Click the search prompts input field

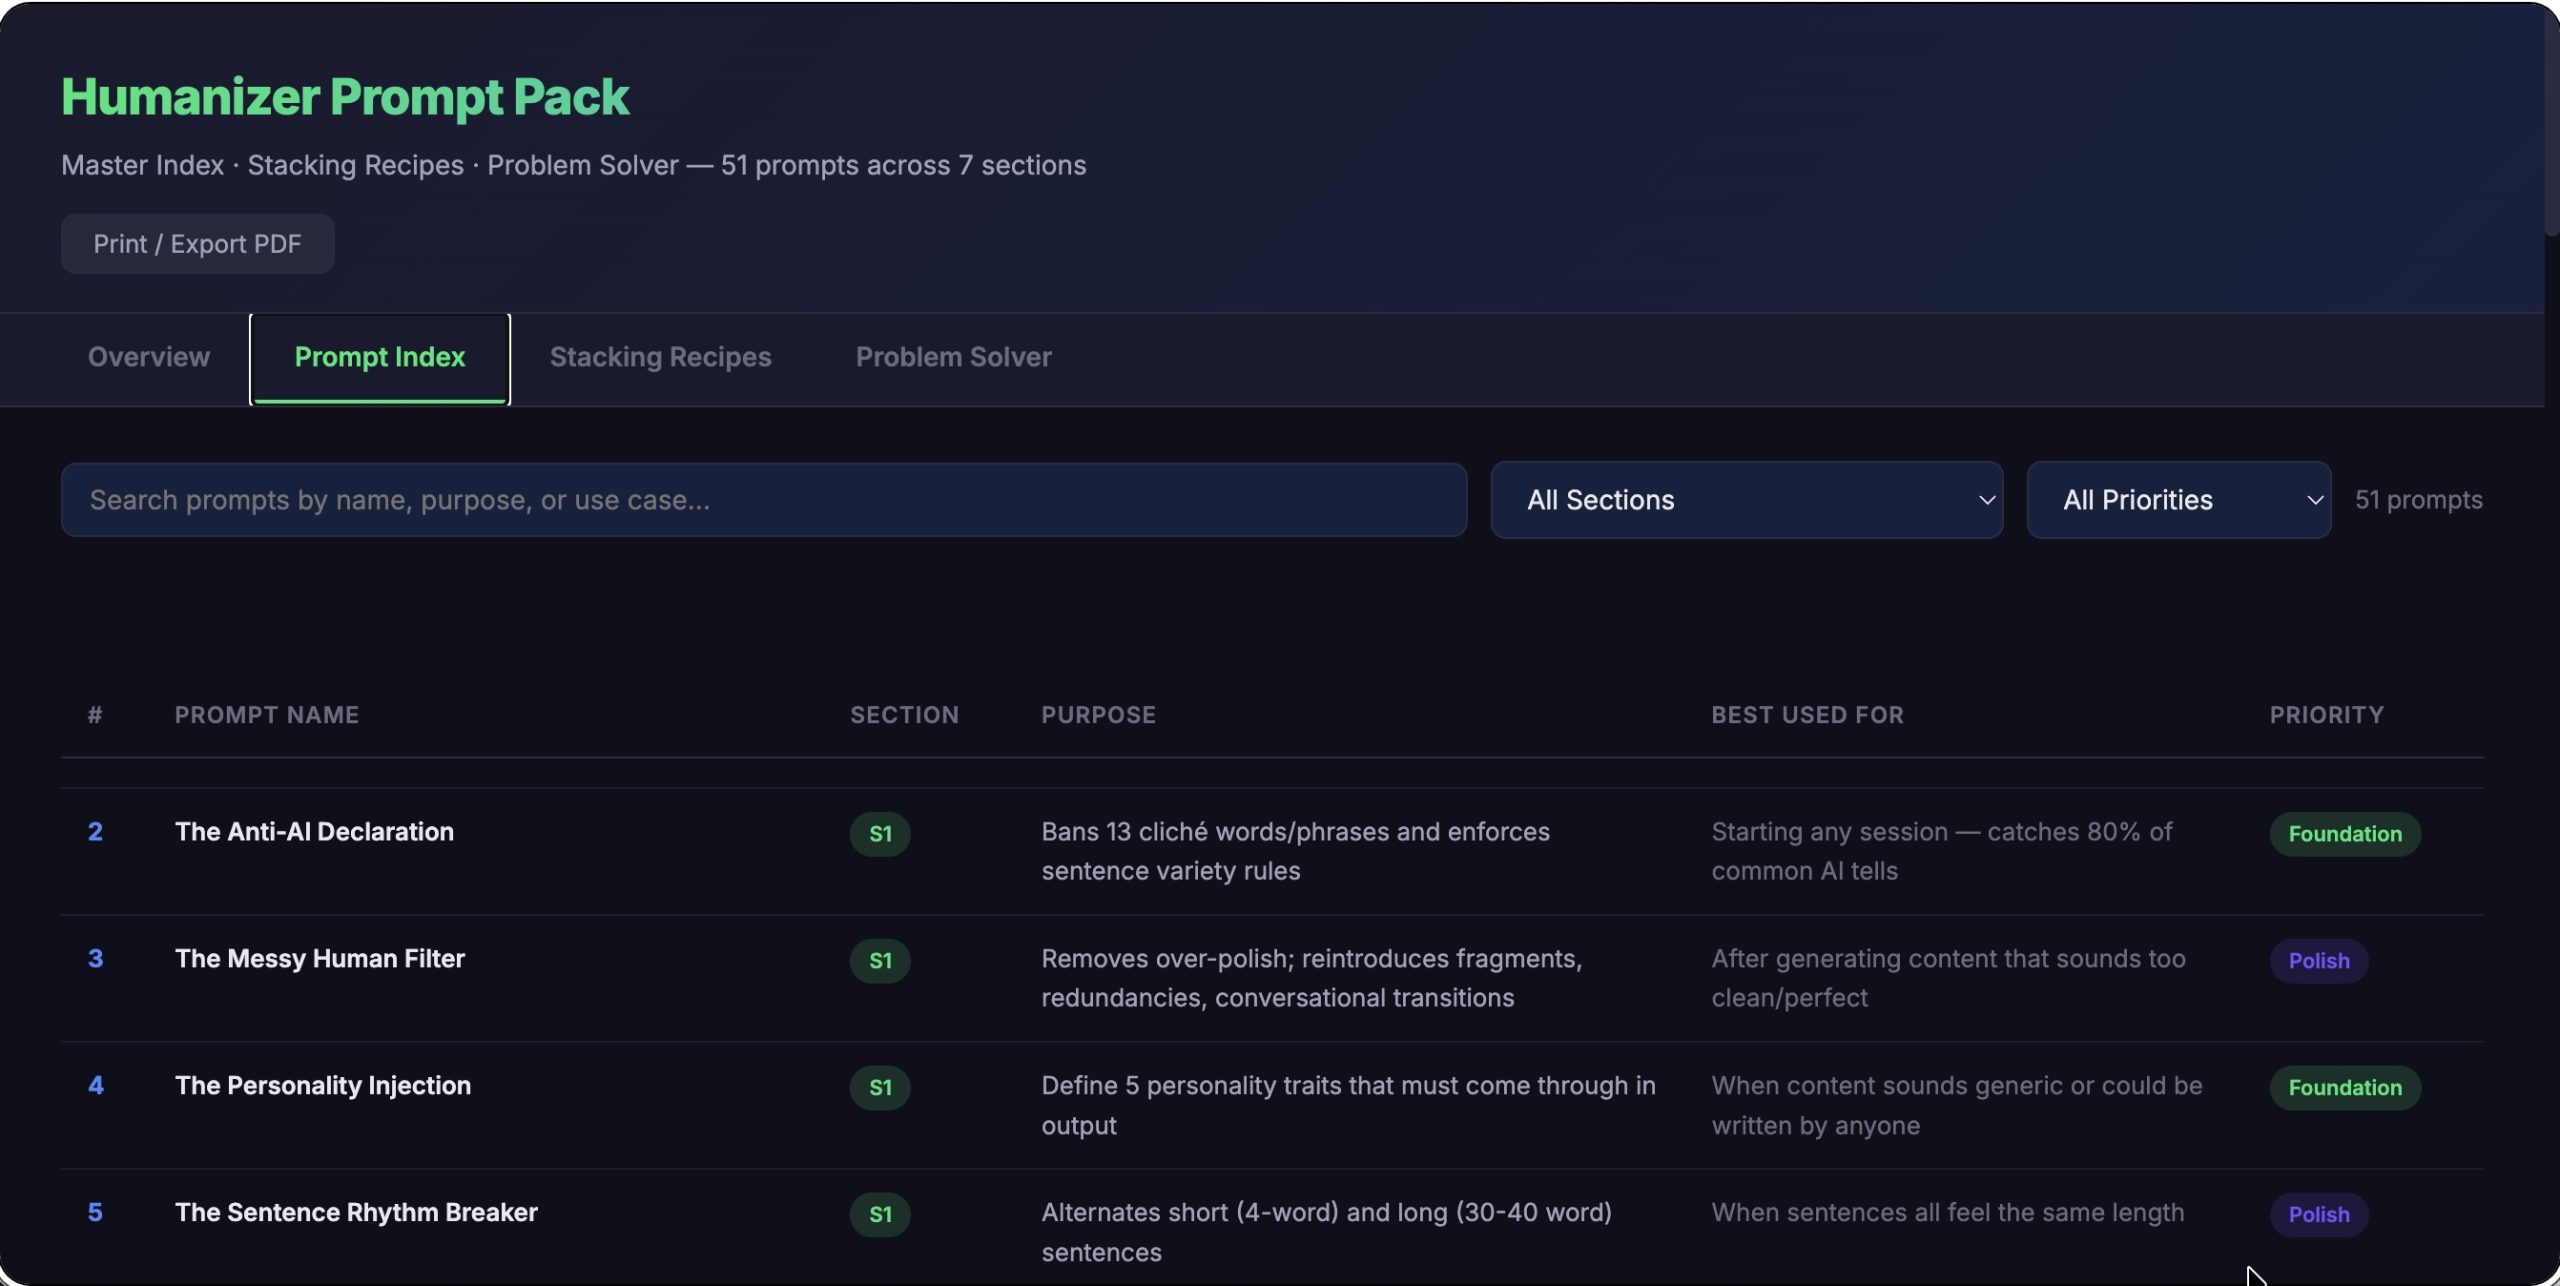click(763, 500)
